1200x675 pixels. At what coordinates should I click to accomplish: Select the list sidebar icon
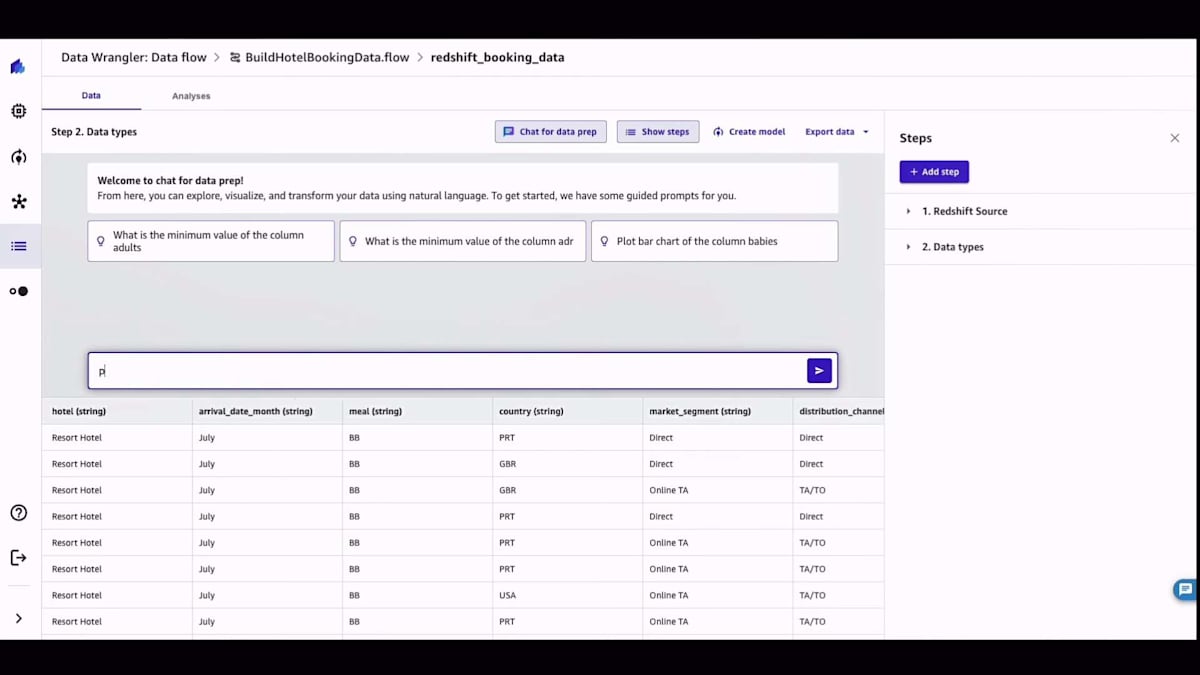point(18,246)
